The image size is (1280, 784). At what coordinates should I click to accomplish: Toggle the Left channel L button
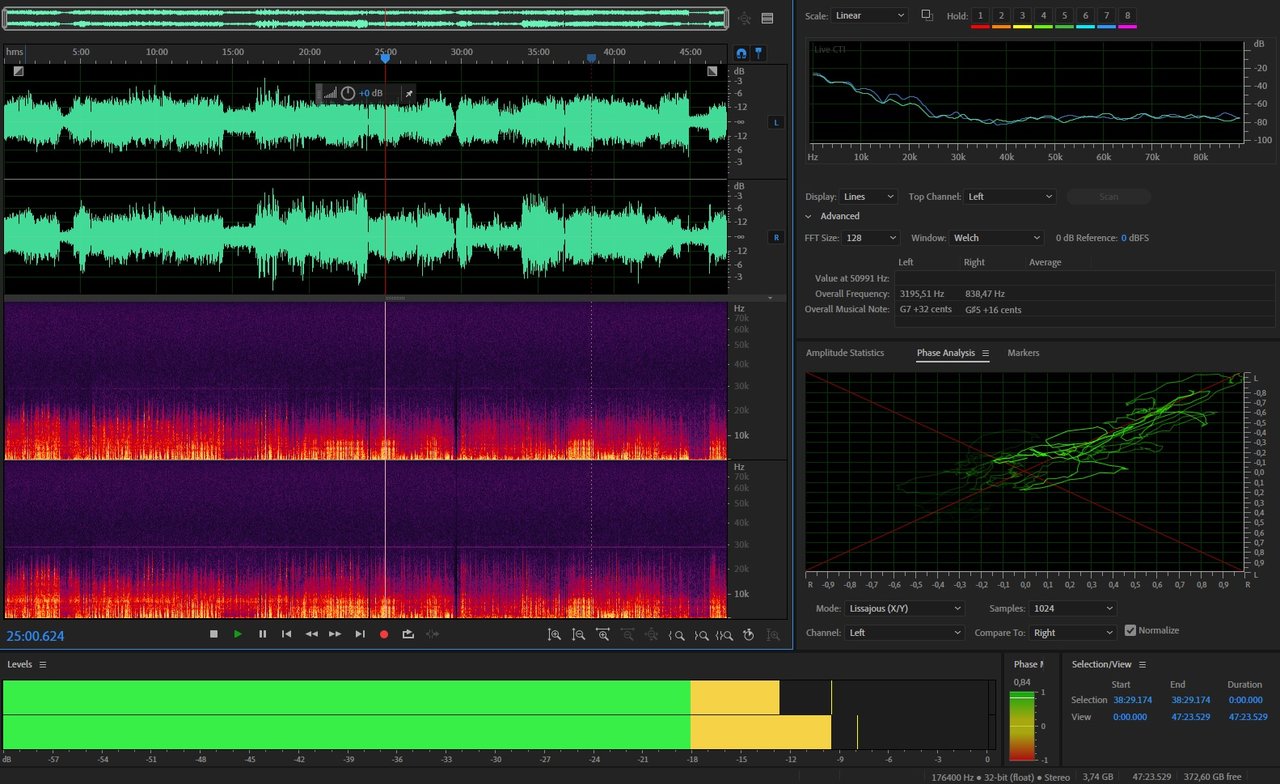[775, 122]
